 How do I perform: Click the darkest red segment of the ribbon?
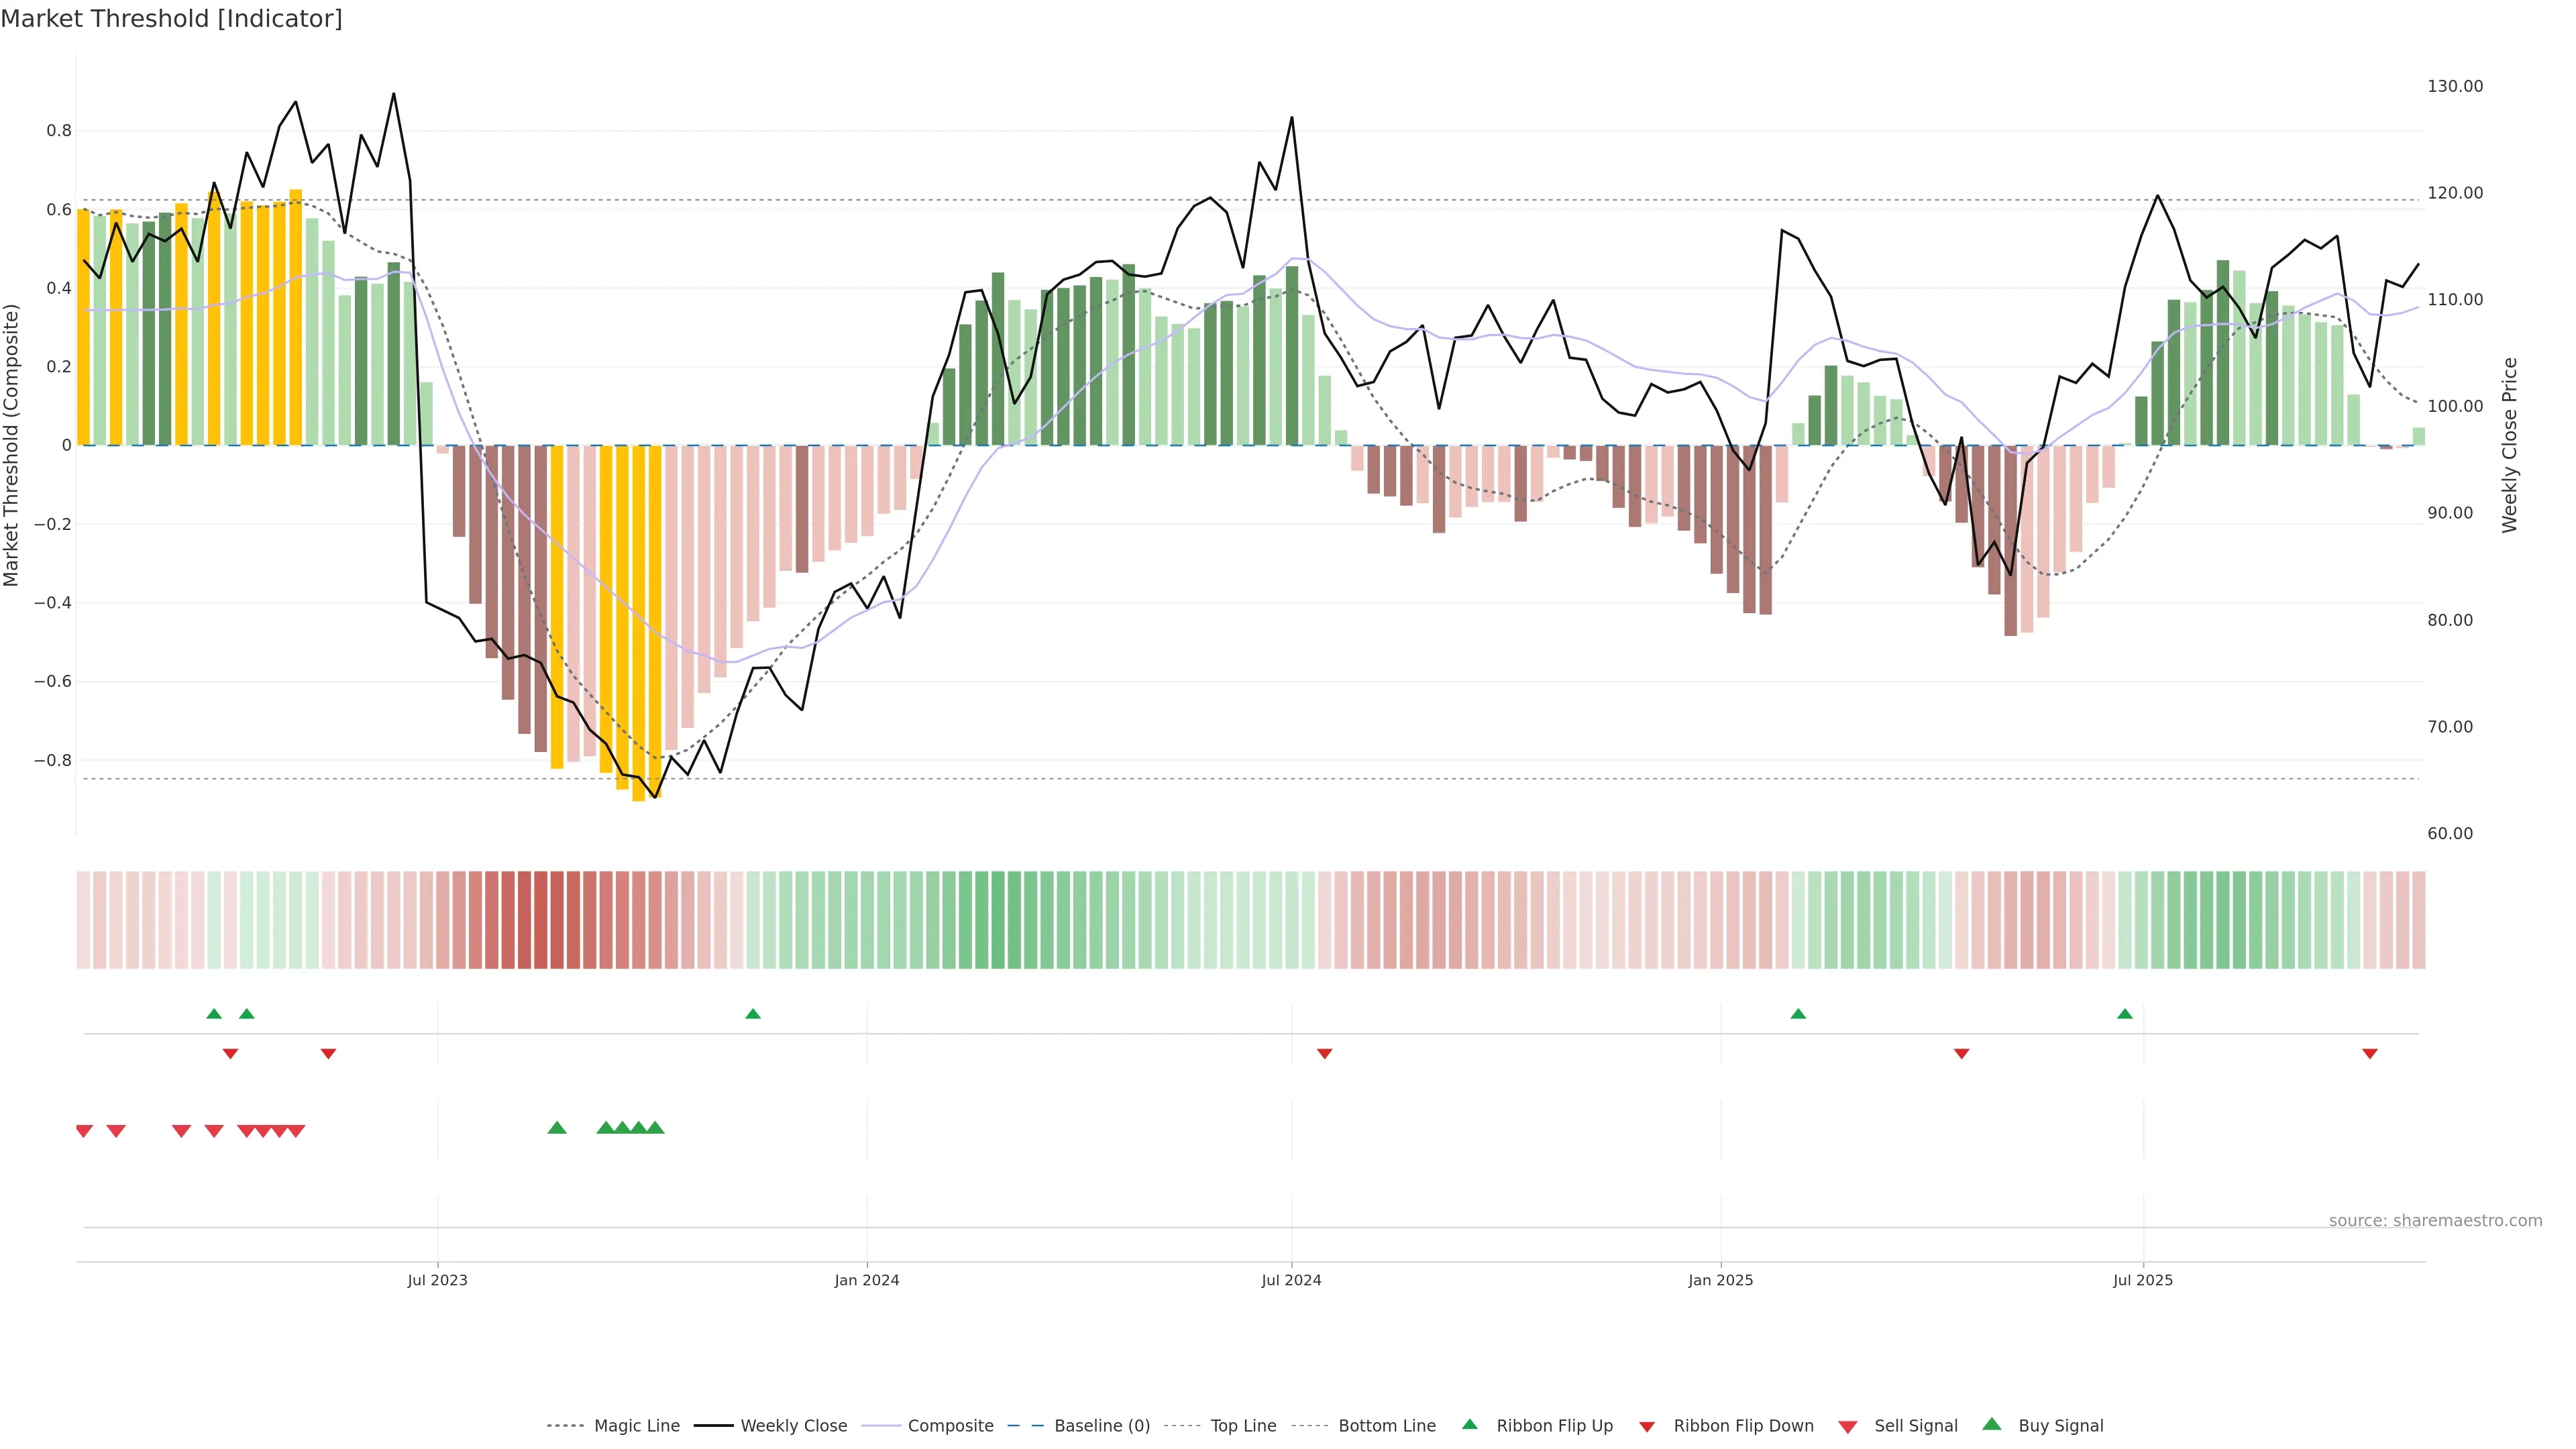[540, 919]
